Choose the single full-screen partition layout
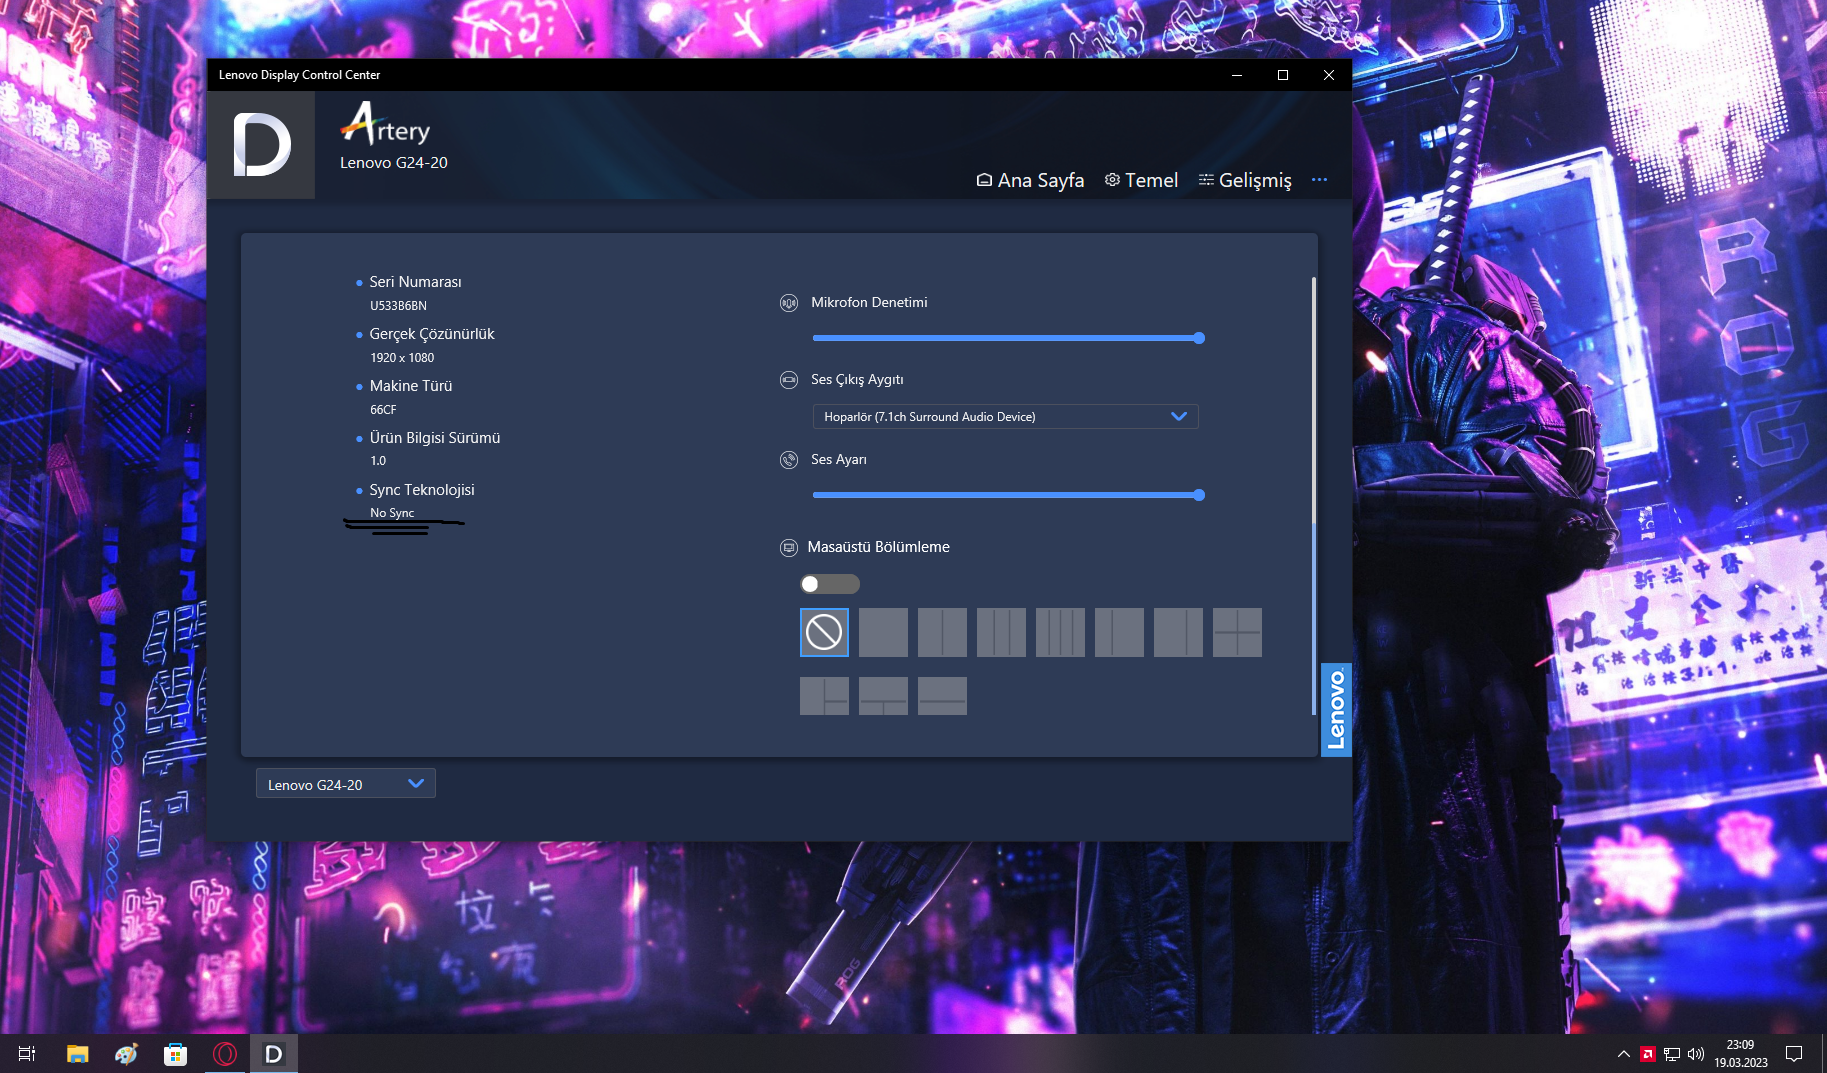Screen dimensions: 1827x1073 (883, 632)
